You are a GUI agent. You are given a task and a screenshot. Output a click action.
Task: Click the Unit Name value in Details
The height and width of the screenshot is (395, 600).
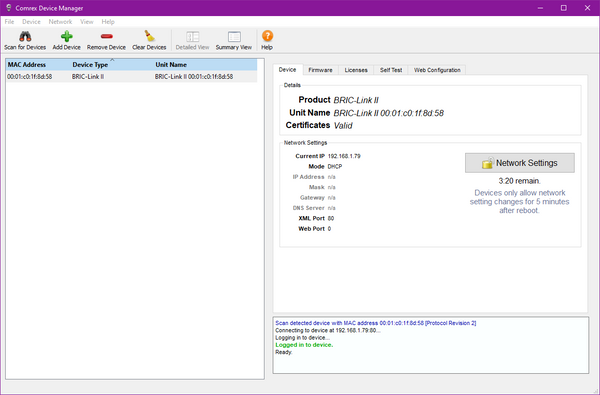(x=389, y=113)
